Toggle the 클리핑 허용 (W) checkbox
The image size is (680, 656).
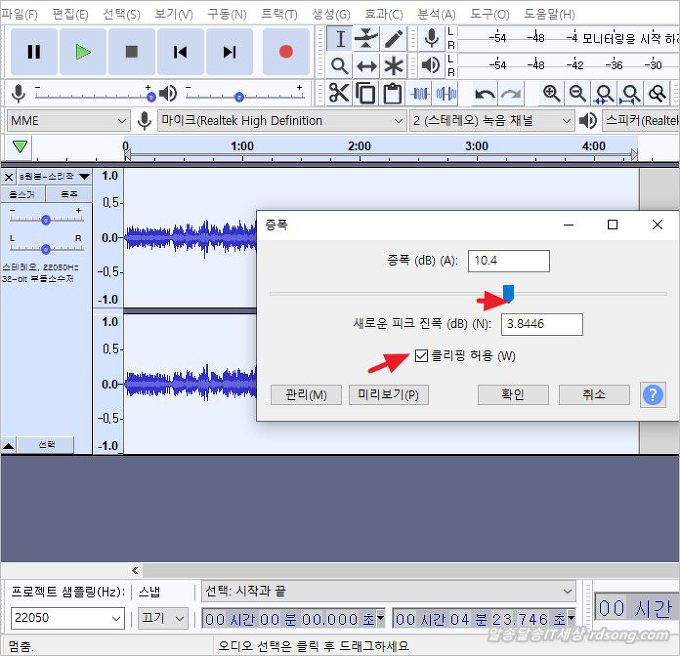[421, 356]
